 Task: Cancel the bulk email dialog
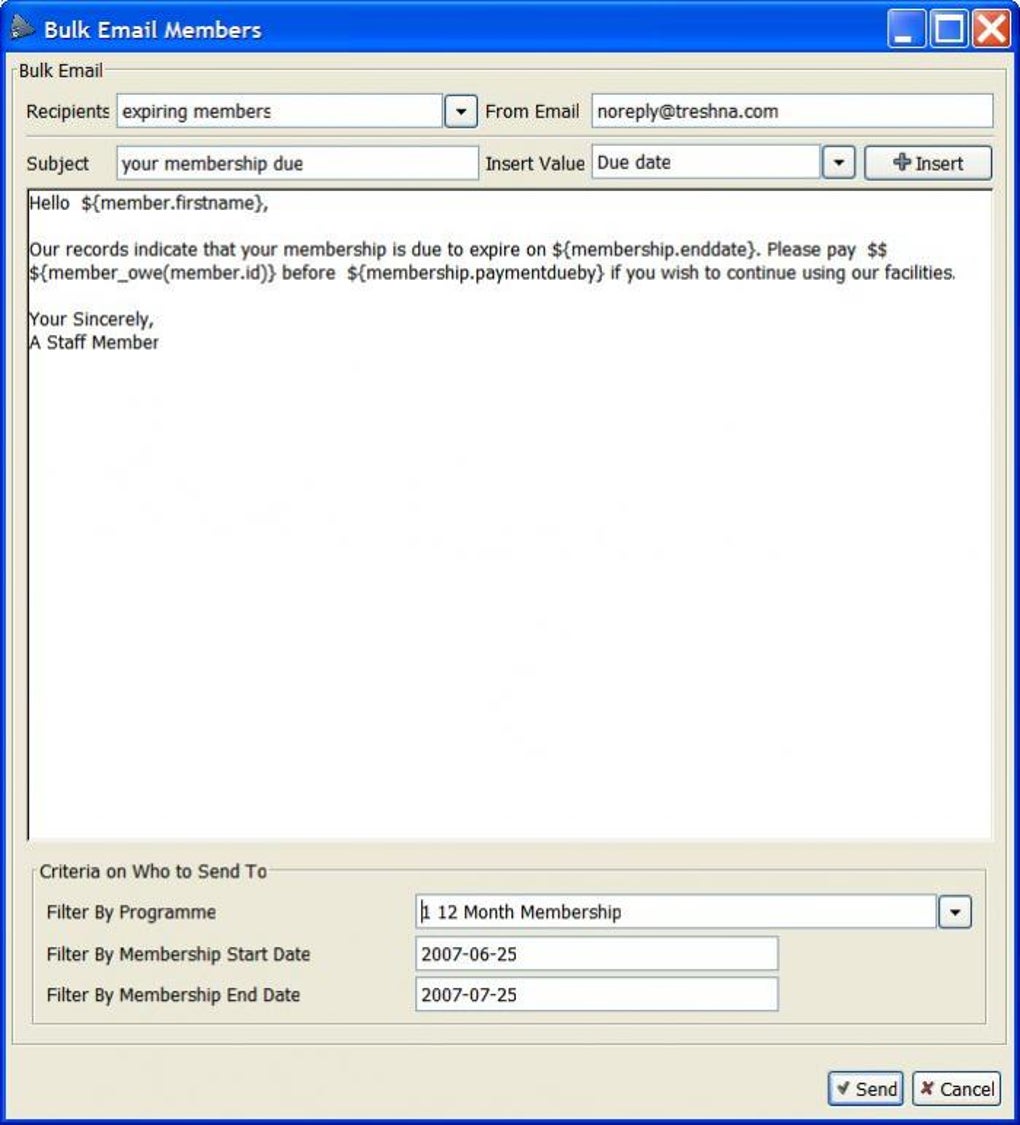pos(956,1088)
